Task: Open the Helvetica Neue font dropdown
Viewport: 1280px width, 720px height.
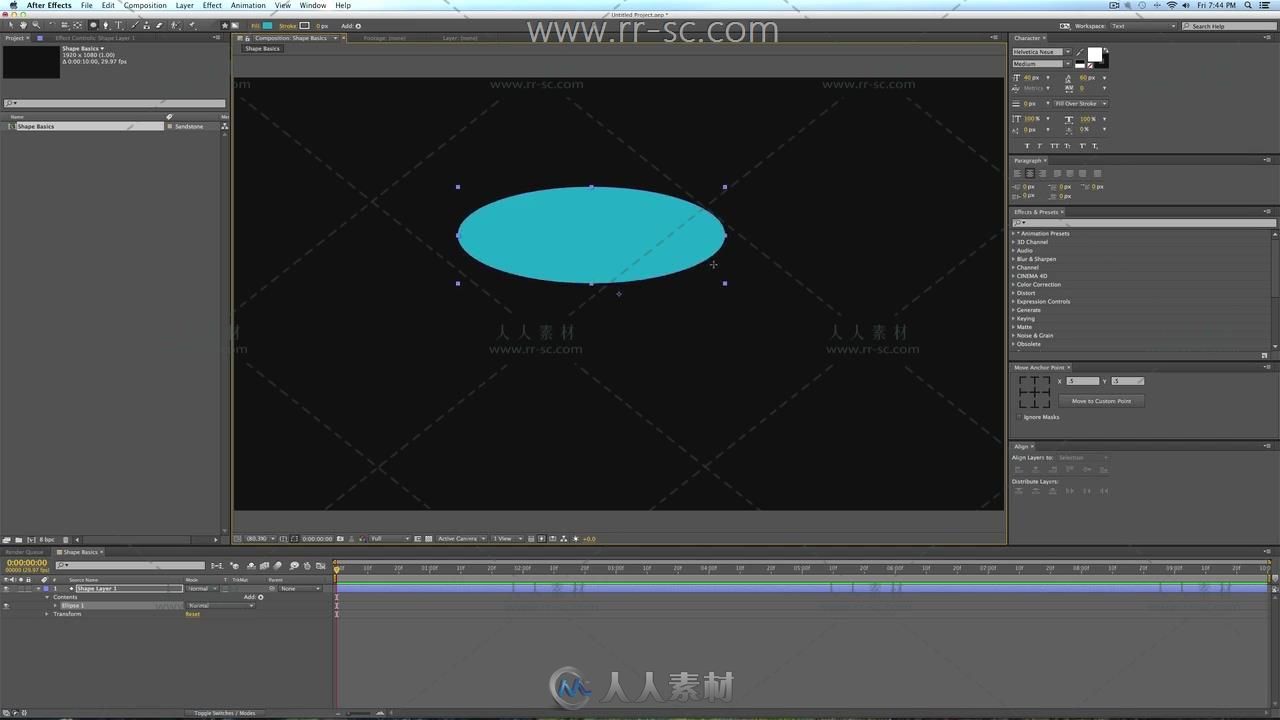Action: point(1042,52)
